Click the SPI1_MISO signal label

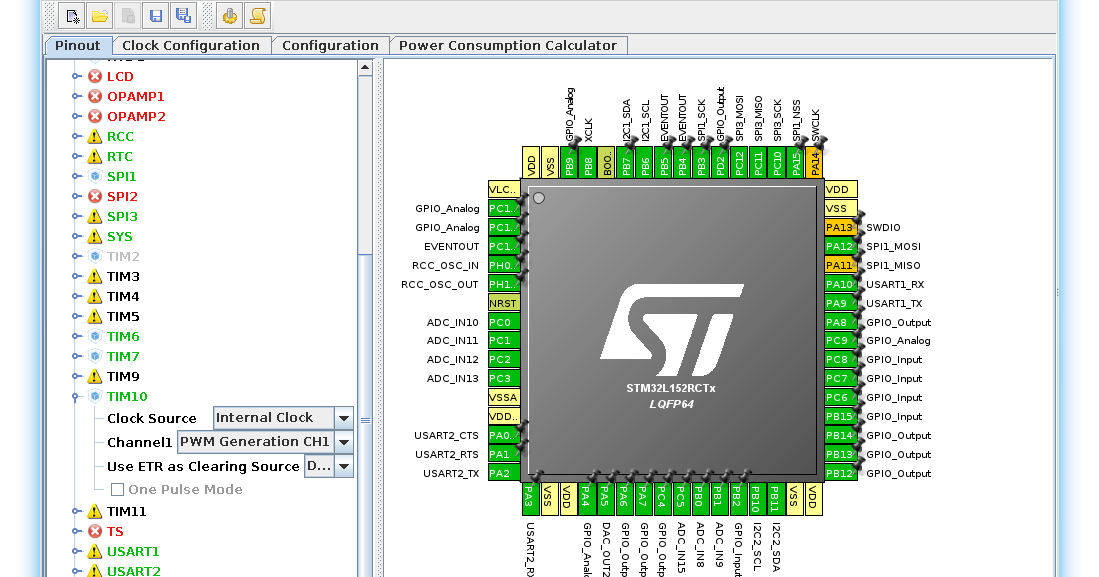tap(893, 265)
